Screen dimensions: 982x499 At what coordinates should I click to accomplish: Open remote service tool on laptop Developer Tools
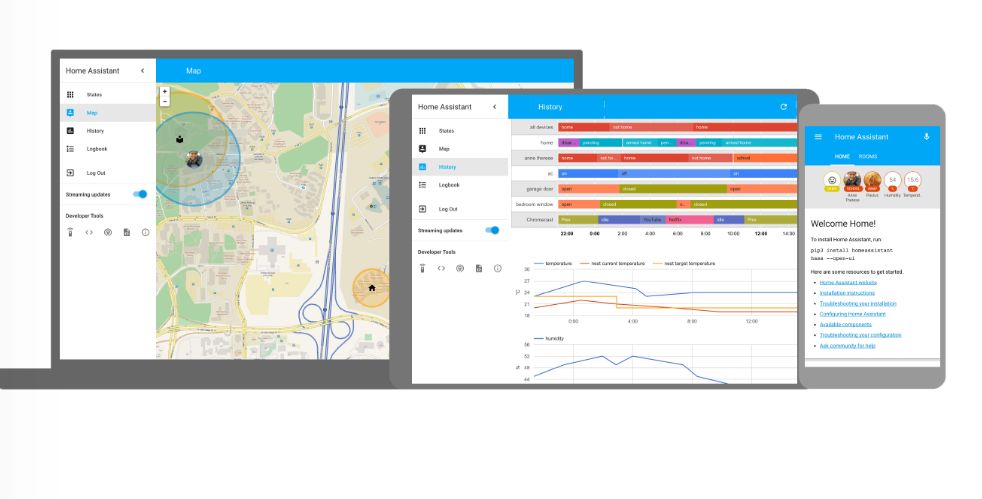[x=70, y=232]
